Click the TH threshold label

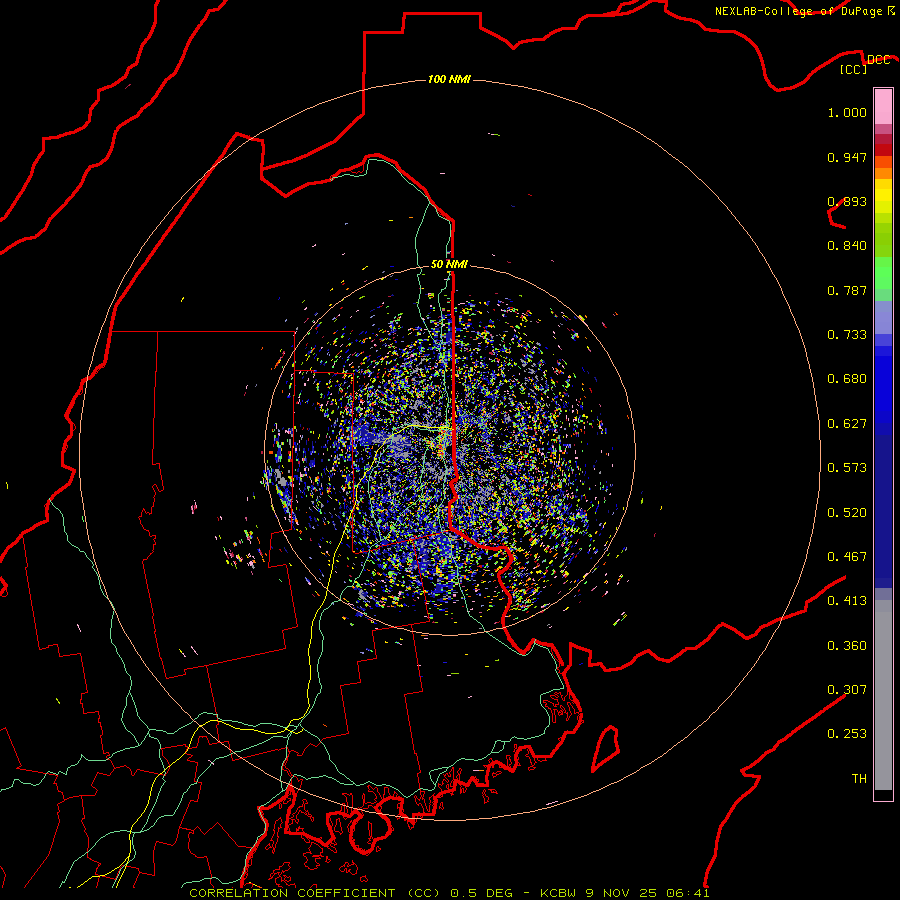click(x=859, y=779)
